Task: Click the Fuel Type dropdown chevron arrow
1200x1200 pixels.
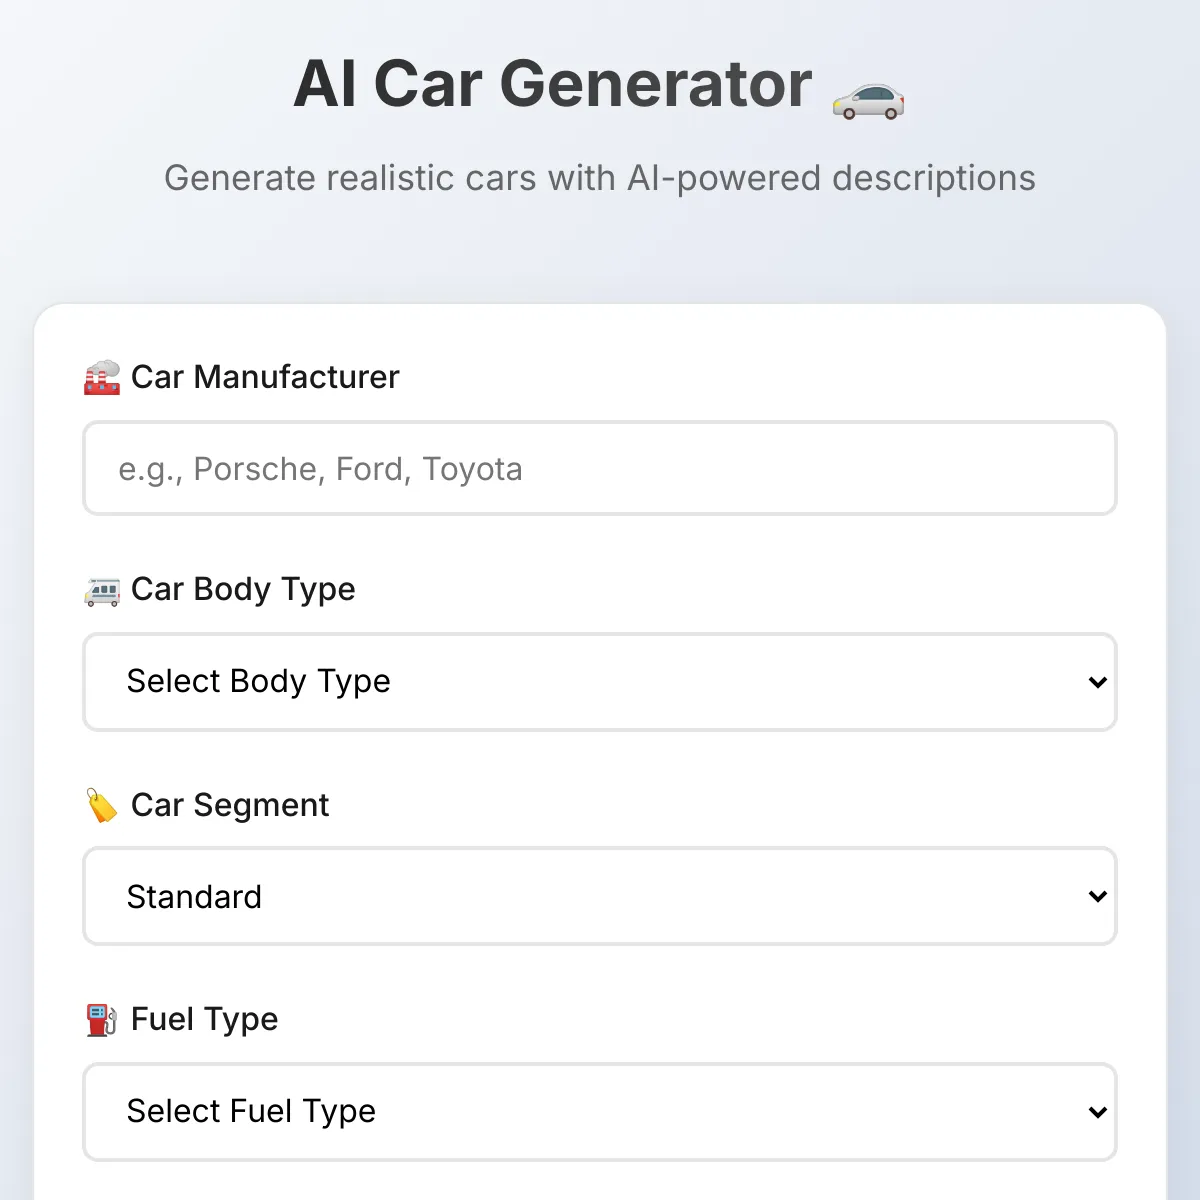Action: (1097, 1112)
